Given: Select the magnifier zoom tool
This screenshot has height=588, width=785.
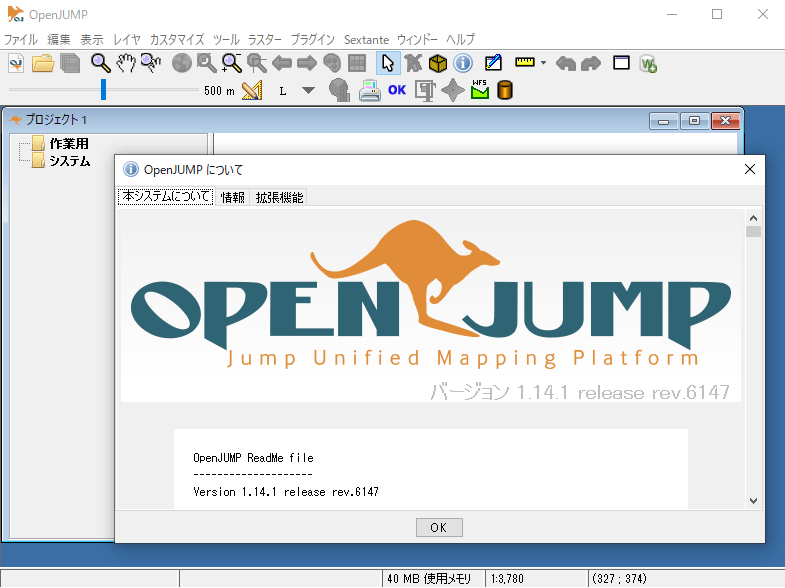Looking at the screenshot, I should click(x=100, y=64).
